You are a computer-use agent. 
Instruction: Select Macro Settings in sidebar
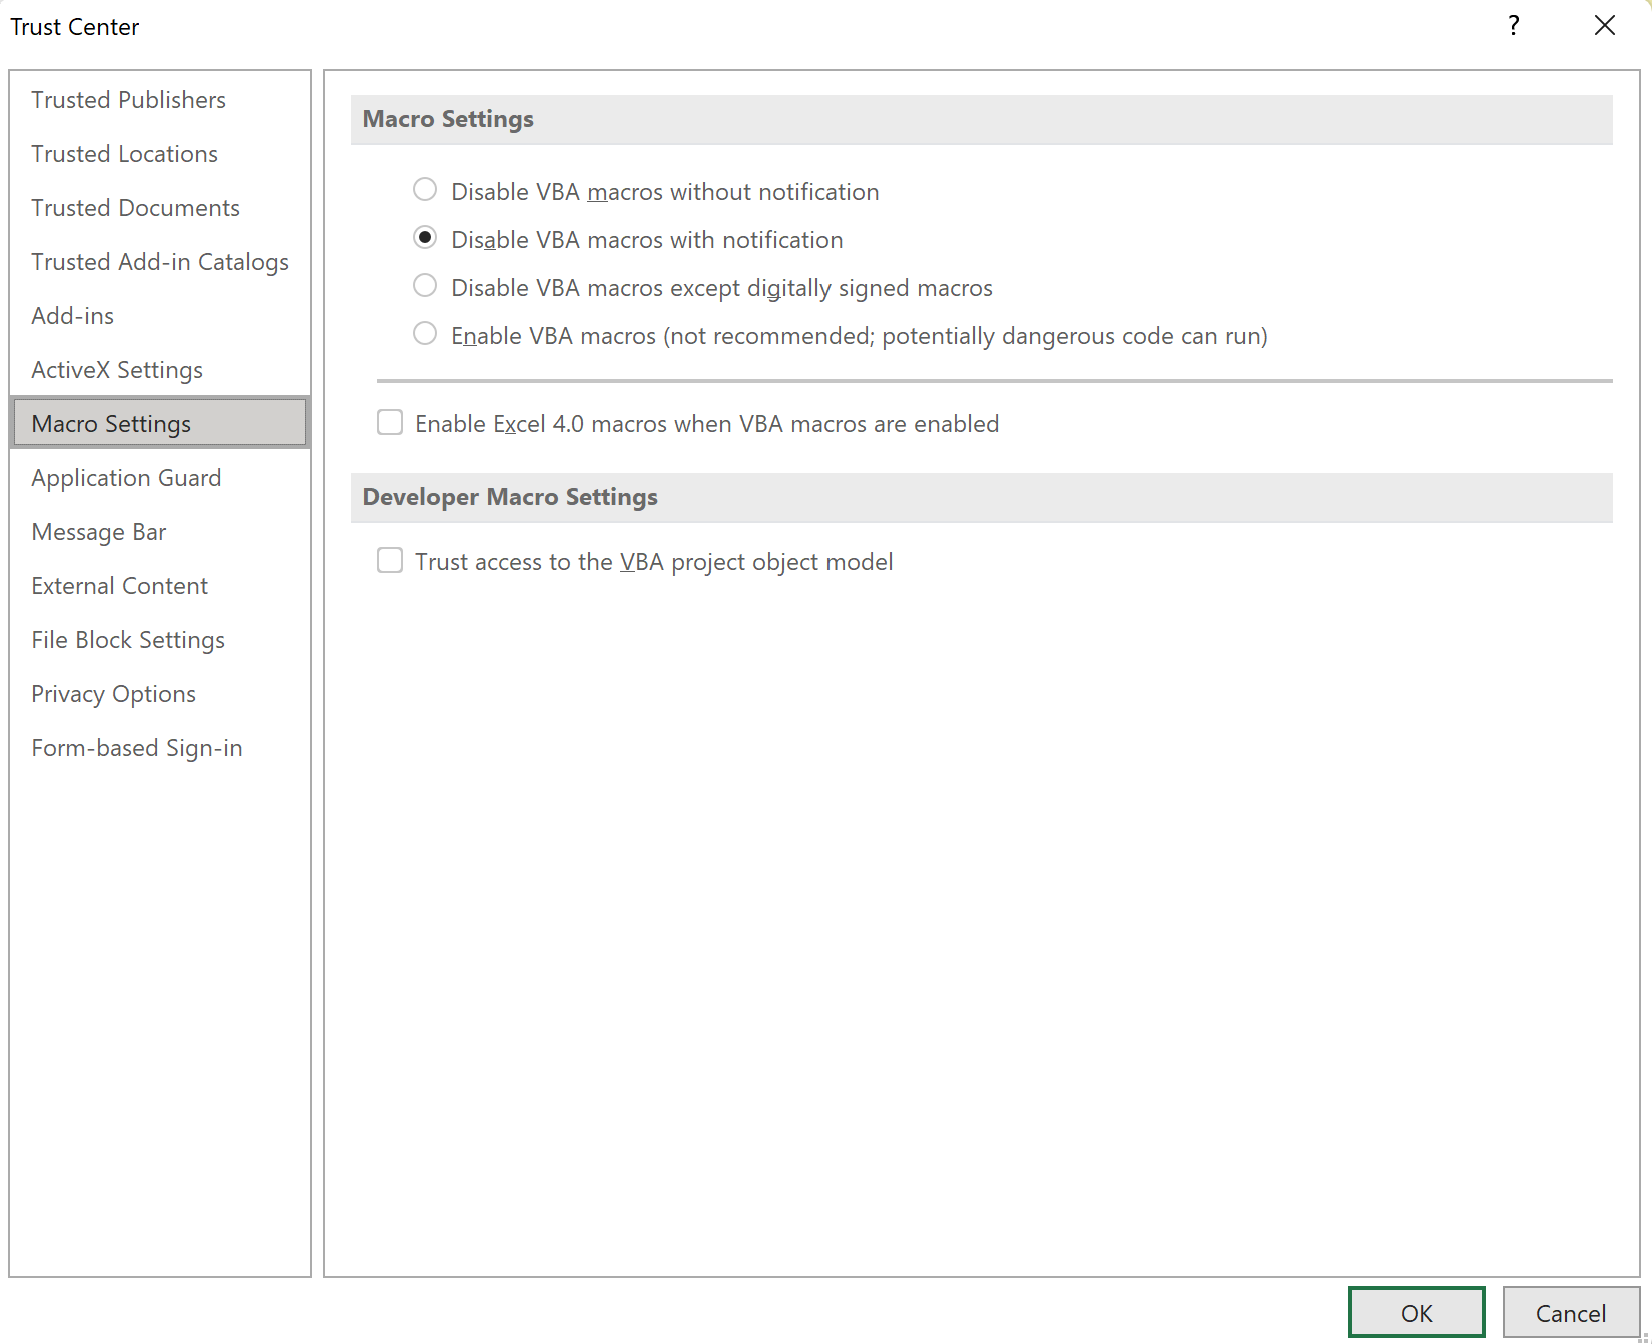point(160,423)
